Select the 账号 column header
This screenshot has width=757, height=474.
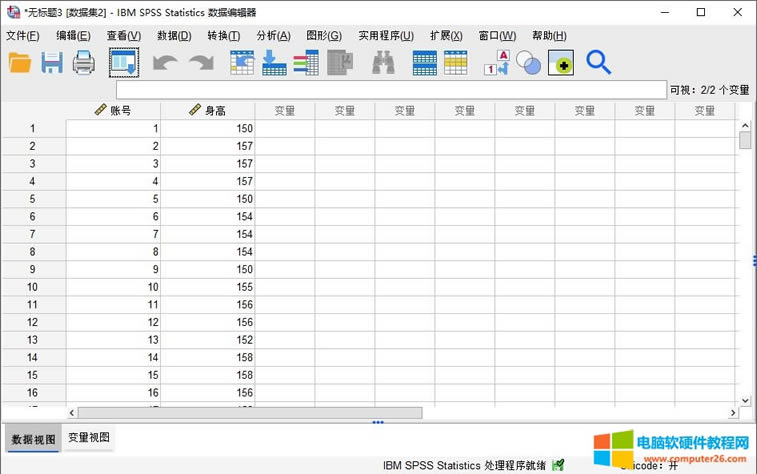(x=113, y=111)
